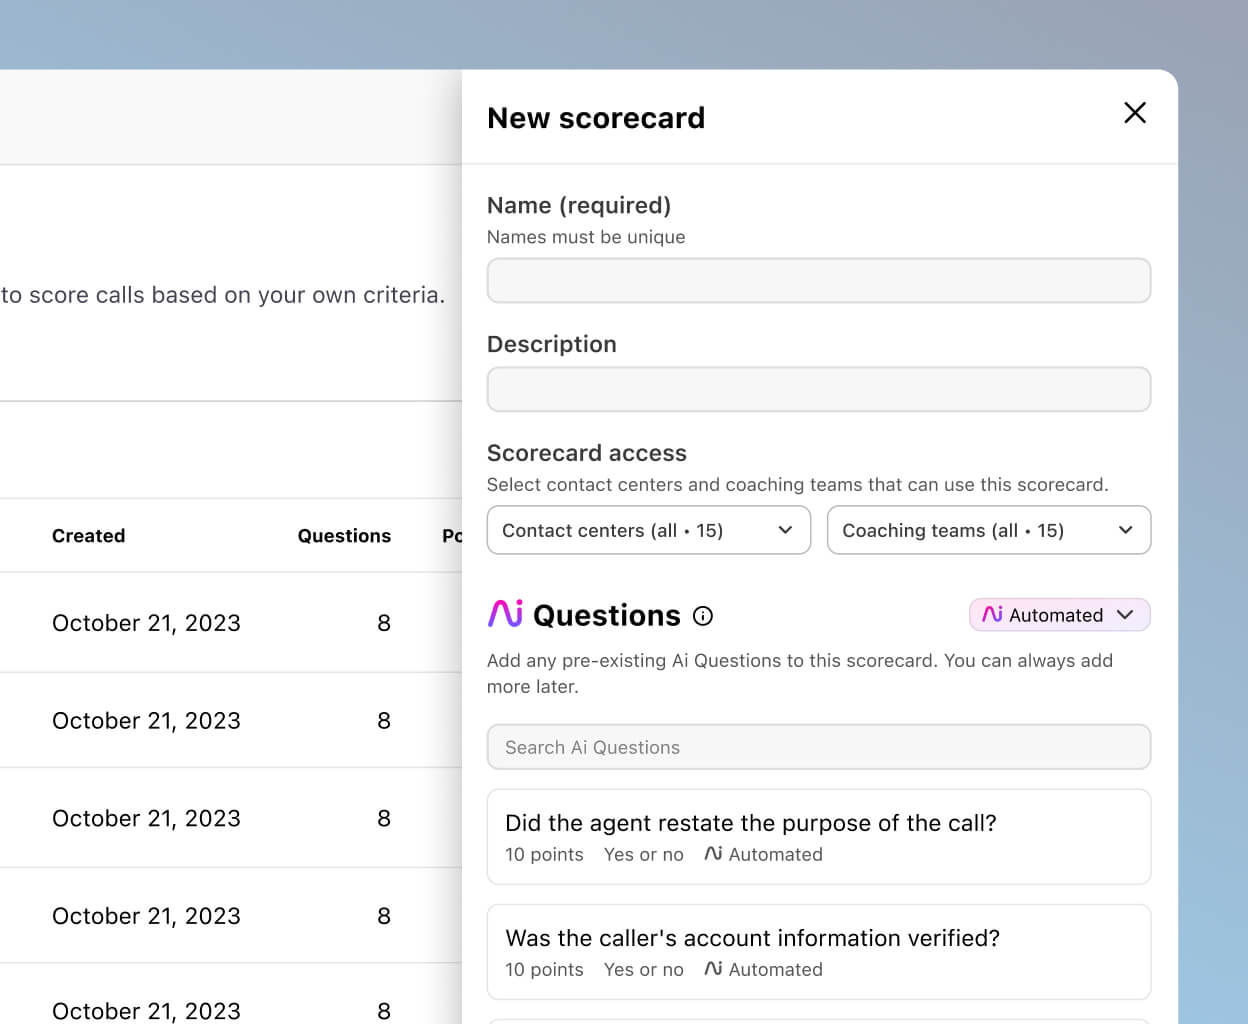Sort by the Created column header
The height and width of the screenshot is (1024, 1248).
[88, 536]
